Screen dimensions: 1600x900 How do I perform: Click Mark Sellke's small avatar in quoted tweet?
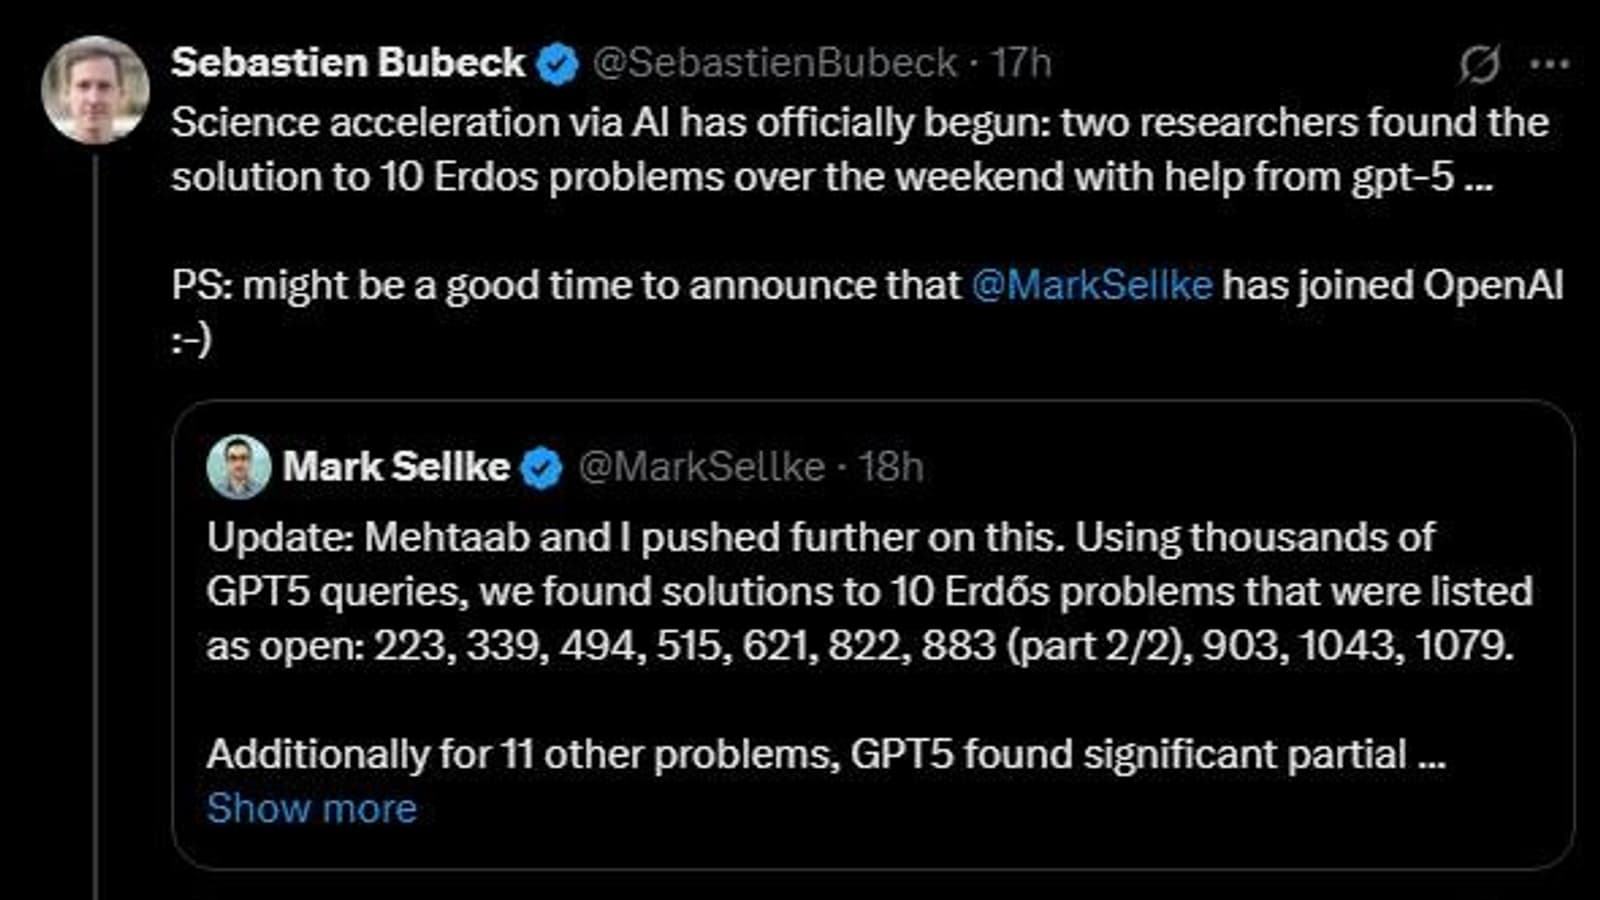238,467
